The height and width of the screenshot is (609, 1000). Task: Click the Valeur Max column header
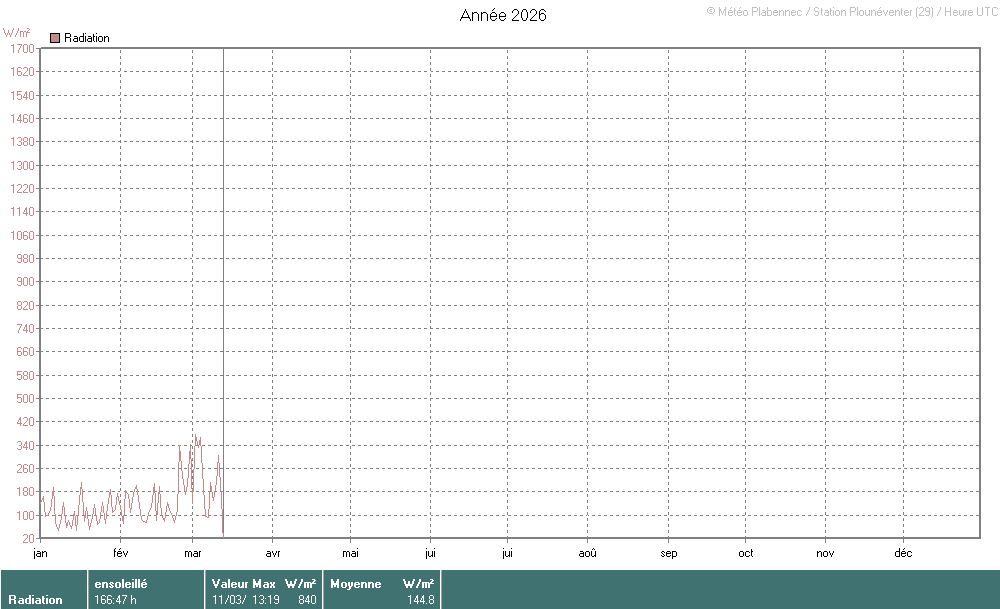[243, 583]
